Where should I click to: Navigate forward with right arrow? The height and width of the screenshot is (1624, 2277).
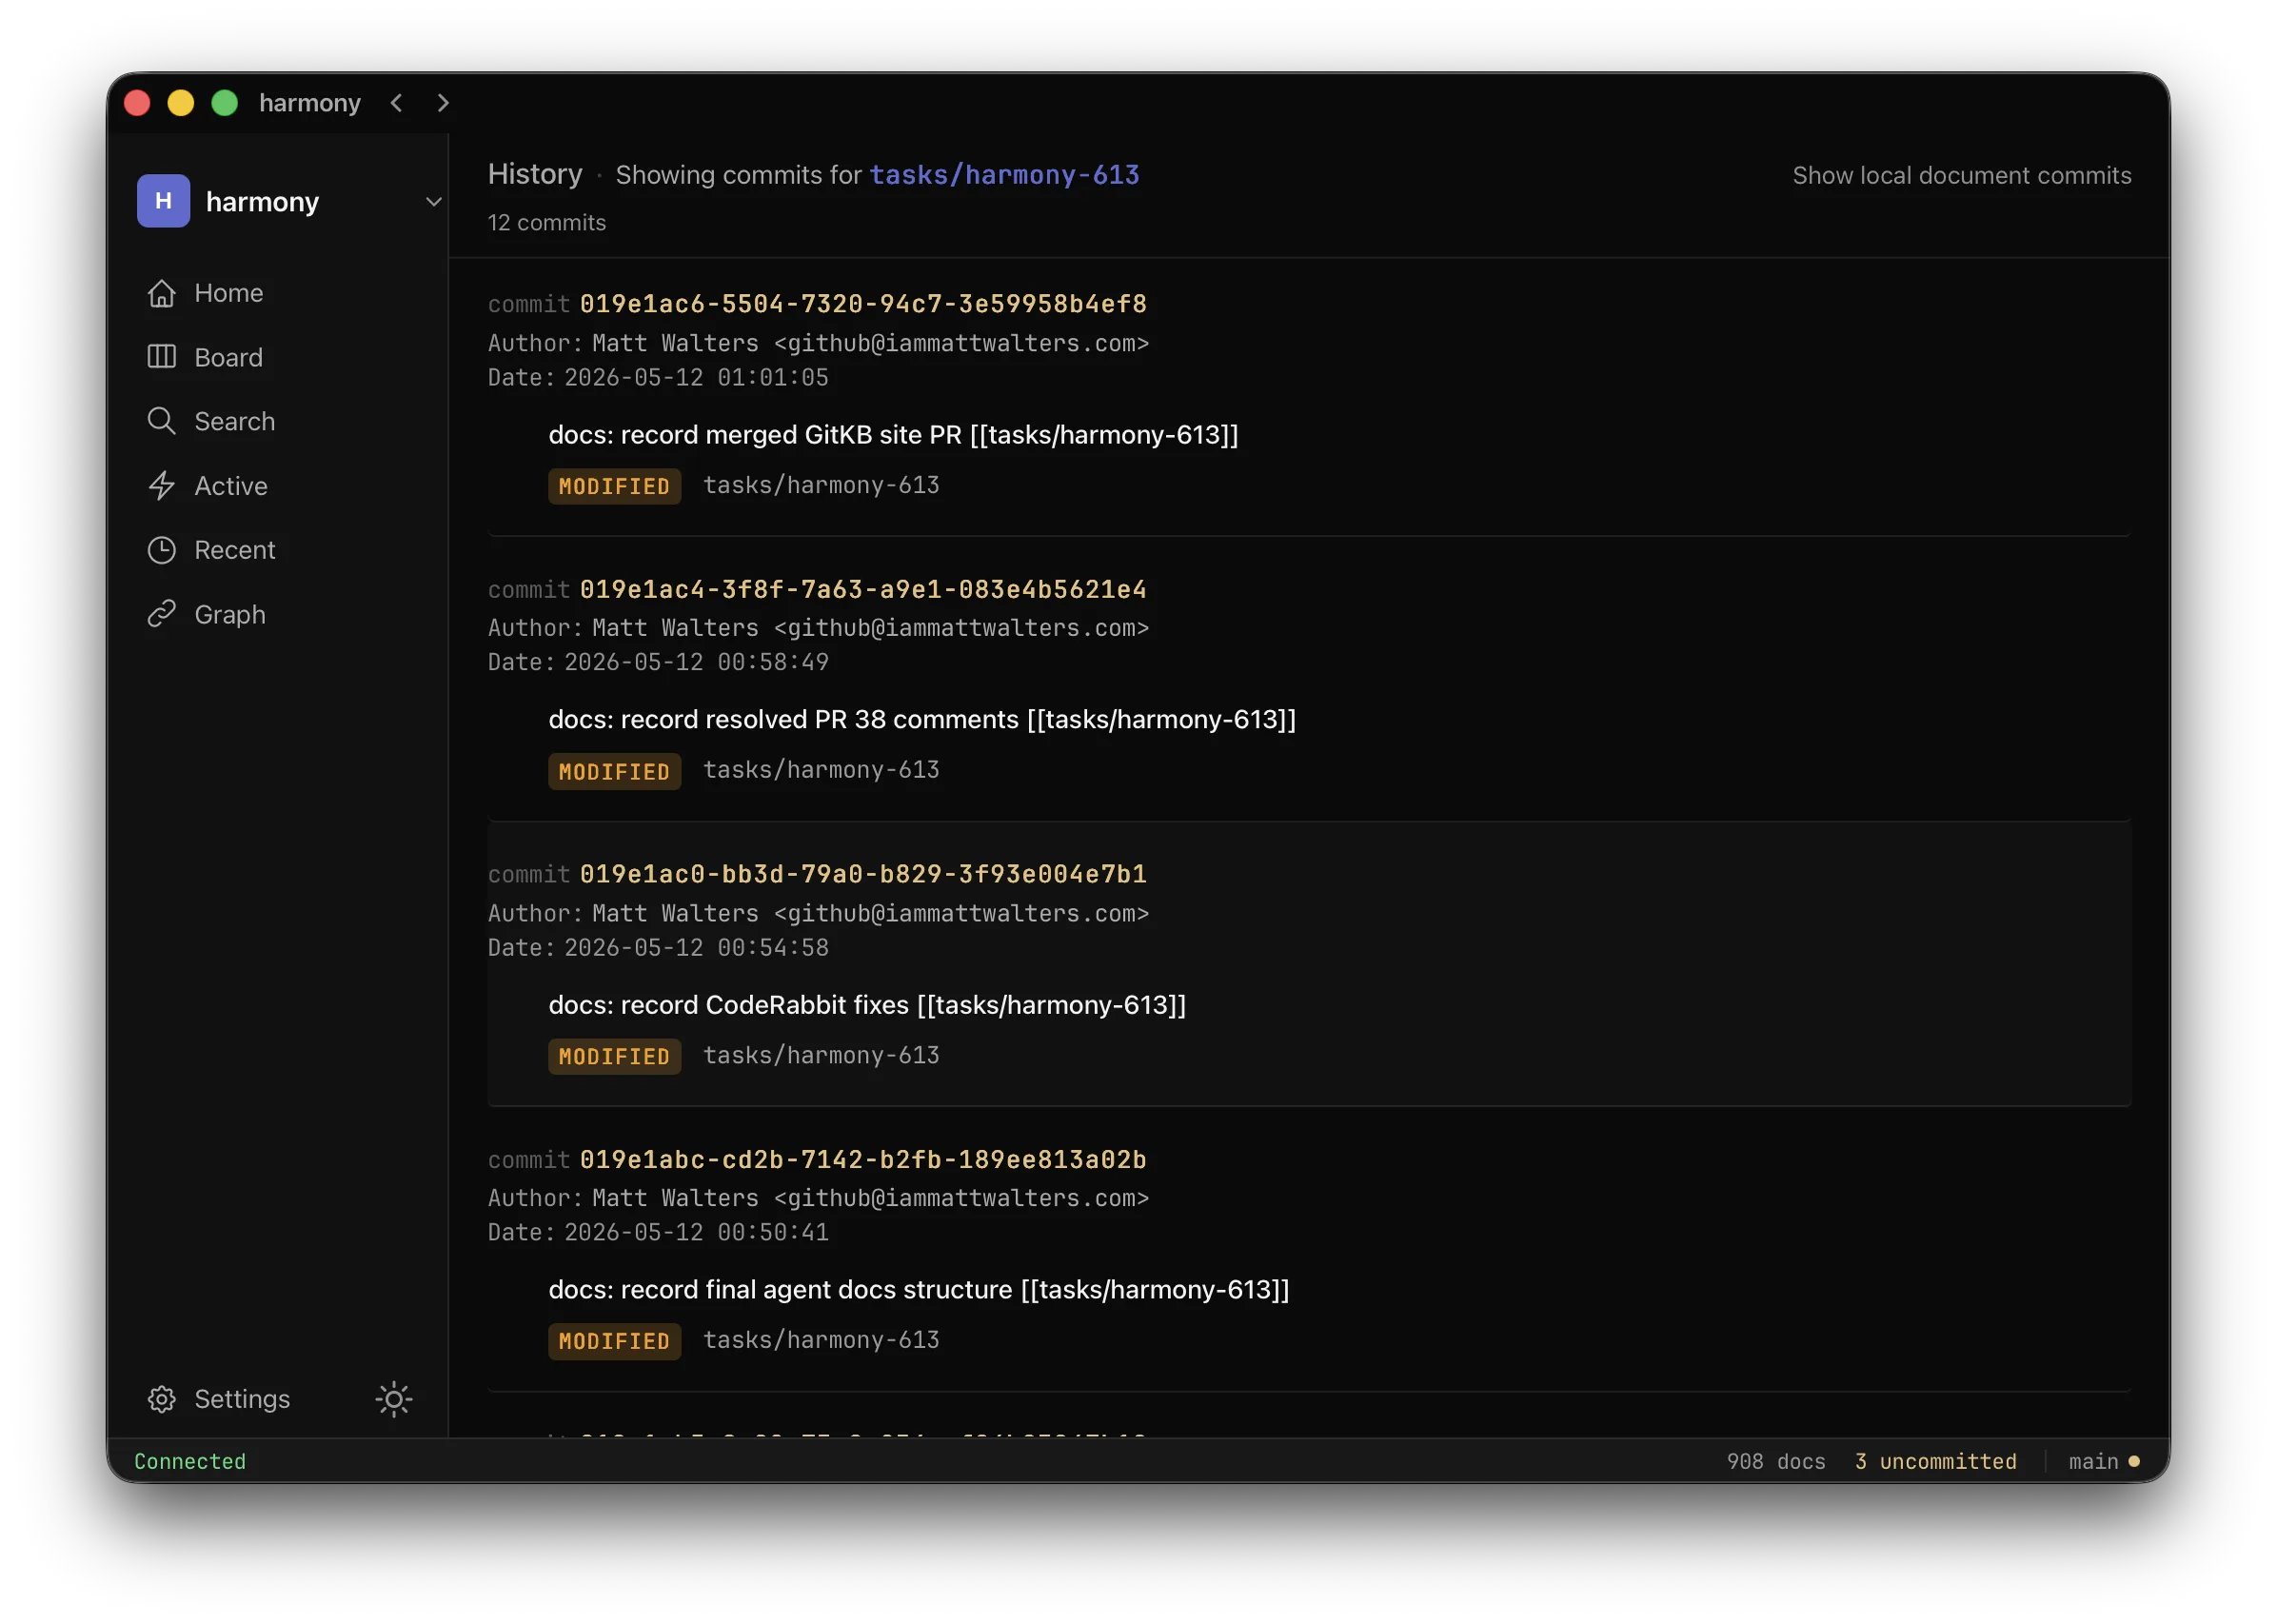point(443,103)
